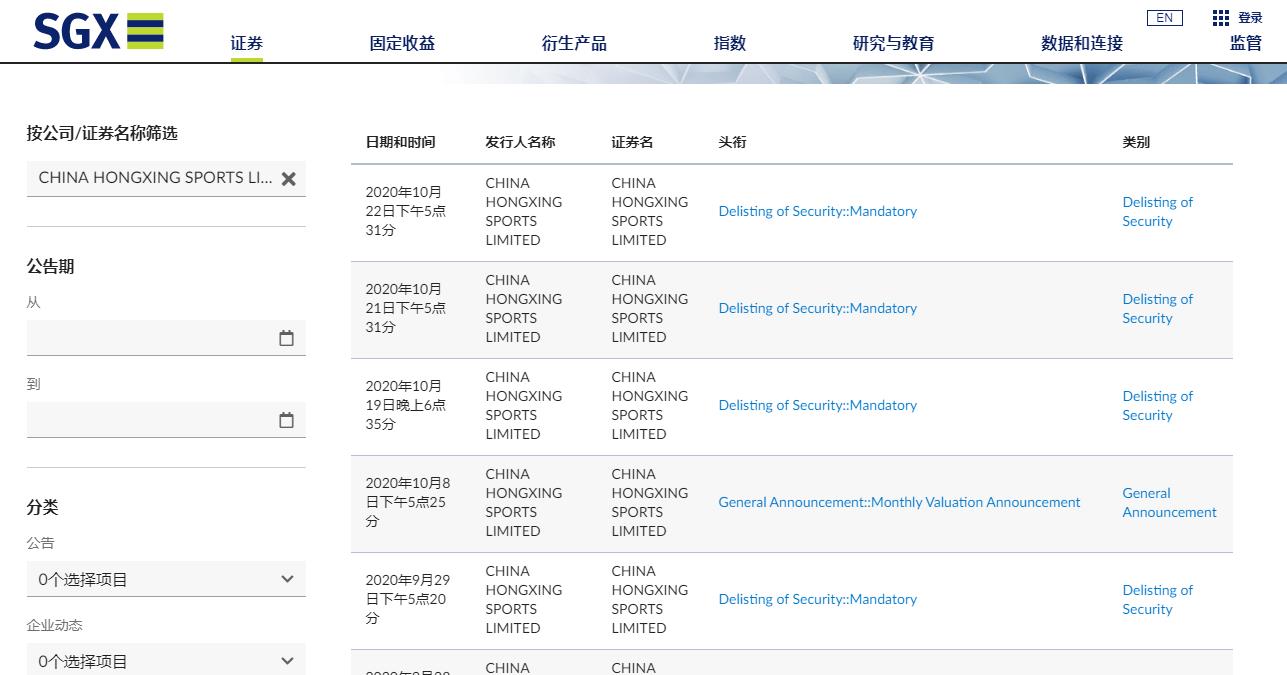
Task: Click General Announcement category link
Action: 1169,502
